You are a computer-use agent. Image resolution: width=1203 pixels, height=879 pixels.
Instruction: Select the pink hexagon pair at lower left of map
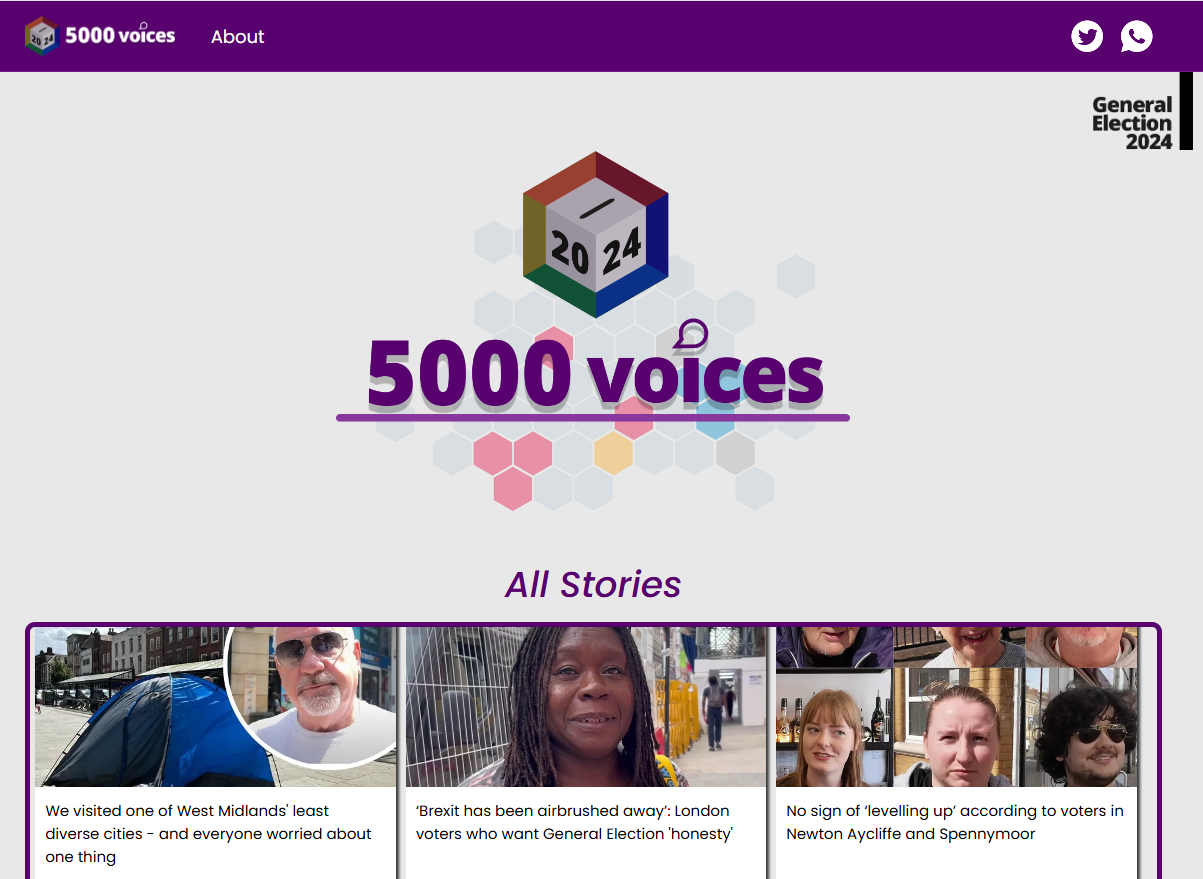(513, 453)
